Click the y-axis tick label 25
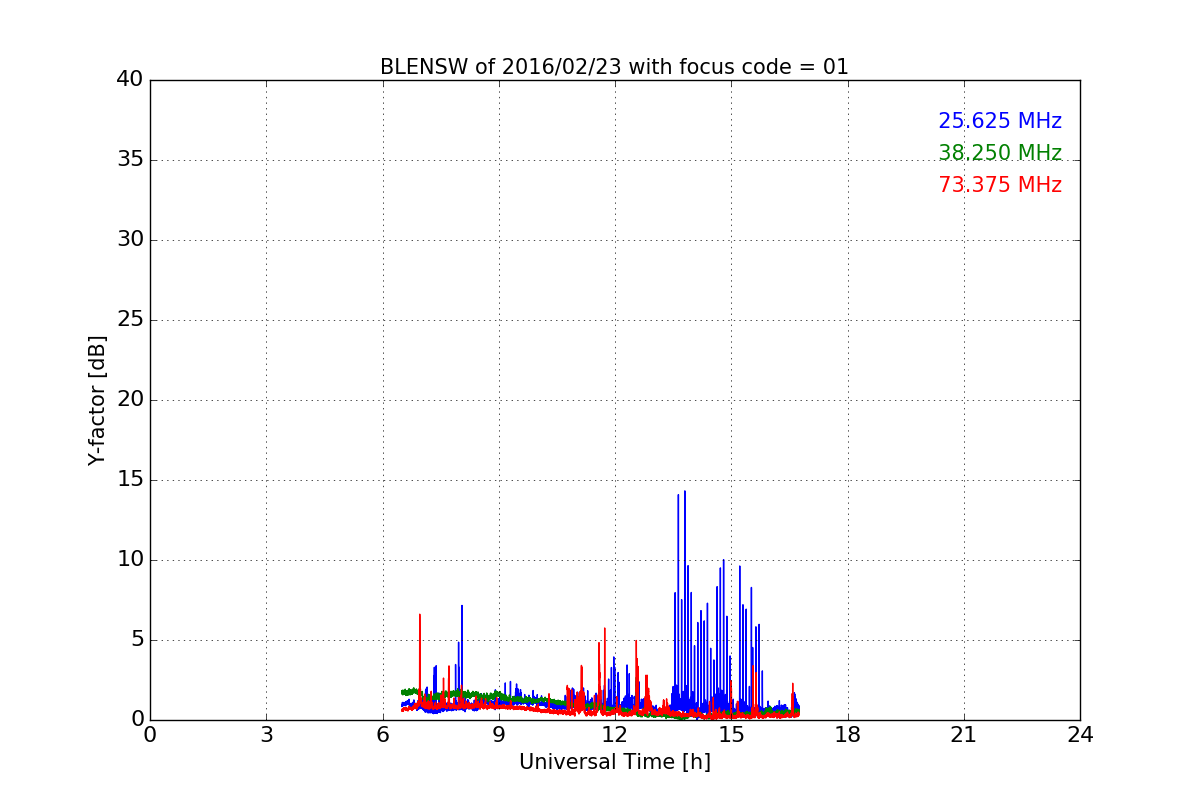Screen dimensions: 1200x800 [130, 320]
